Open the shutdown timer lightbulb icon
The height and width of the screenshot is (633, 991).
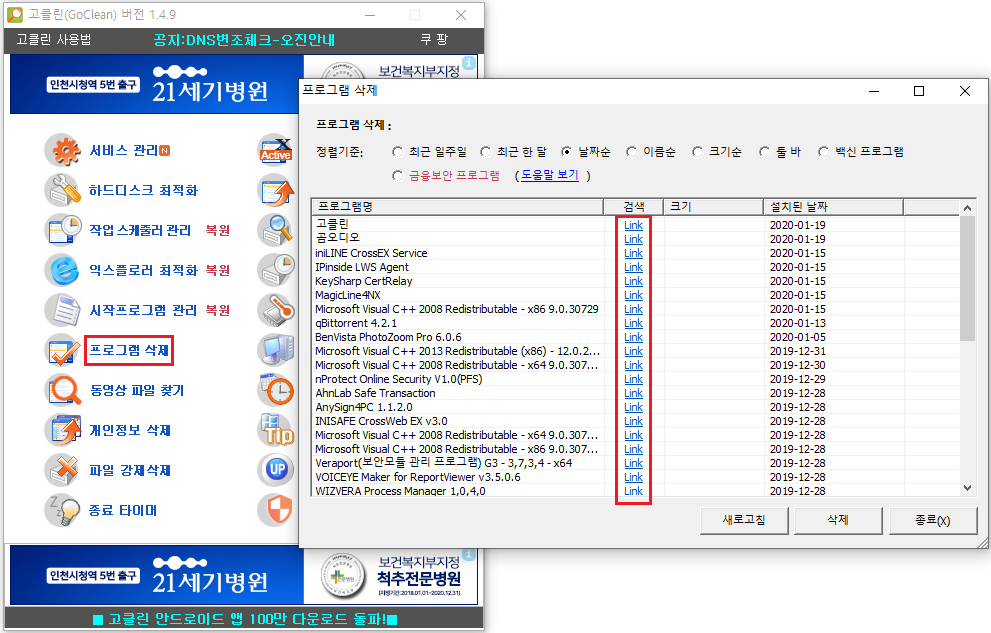click(63, 510)
